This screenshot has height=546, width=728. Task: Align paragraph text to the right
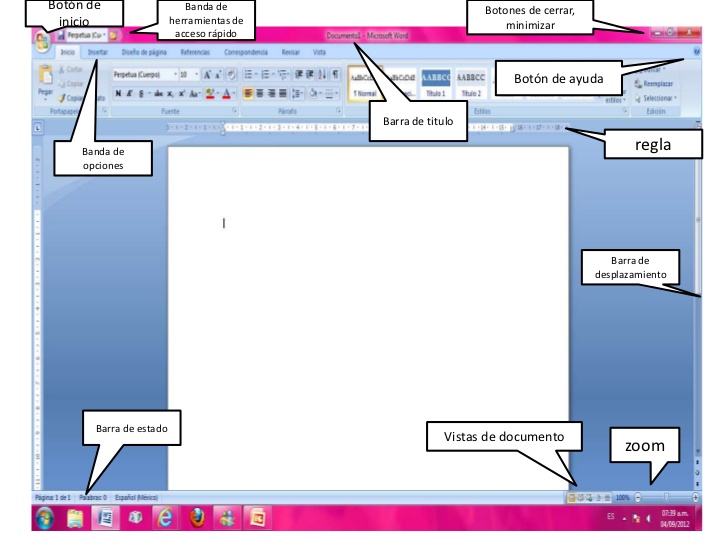tap(271, 93)
